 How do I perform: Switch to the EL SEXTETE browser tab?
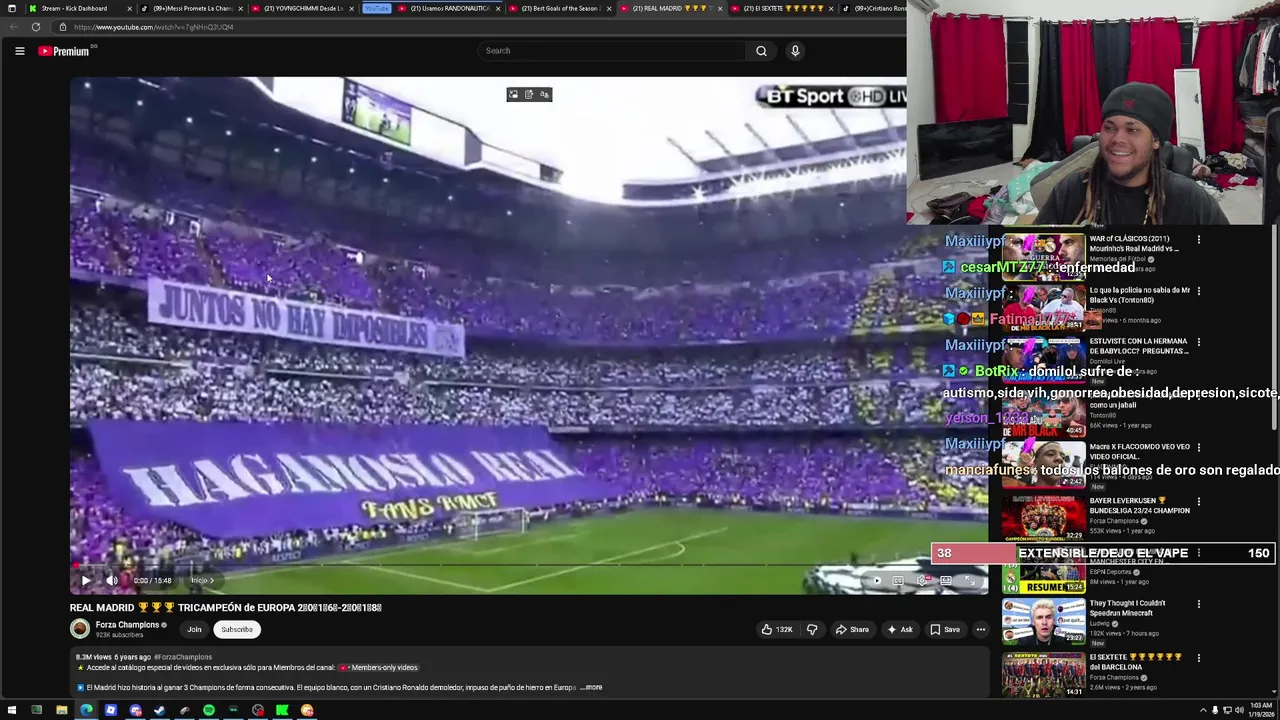coord(782,8)
